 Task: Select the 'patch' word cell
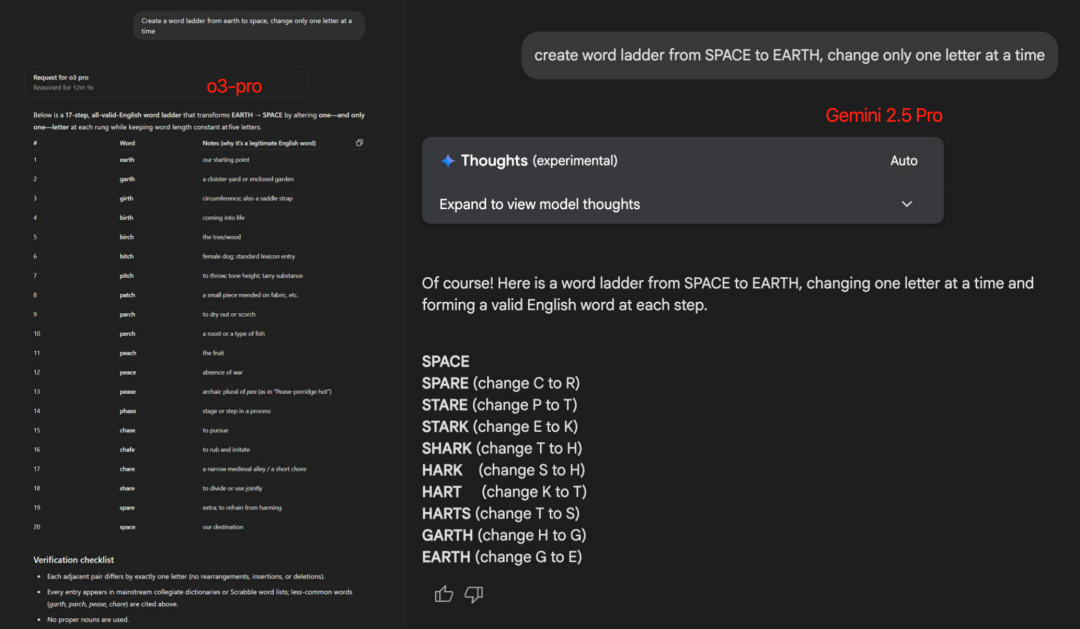coord(127,295)
